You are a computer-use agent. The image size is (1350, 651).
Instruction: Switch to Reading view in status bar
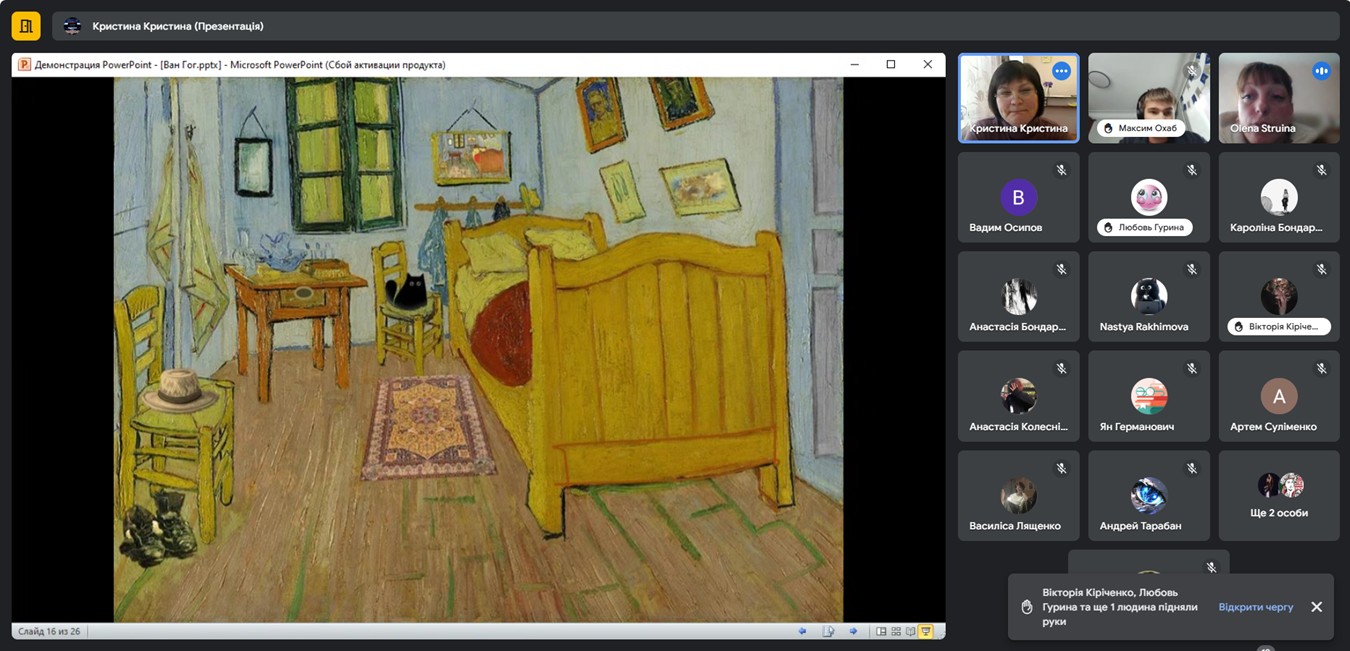tap(910, 631)
